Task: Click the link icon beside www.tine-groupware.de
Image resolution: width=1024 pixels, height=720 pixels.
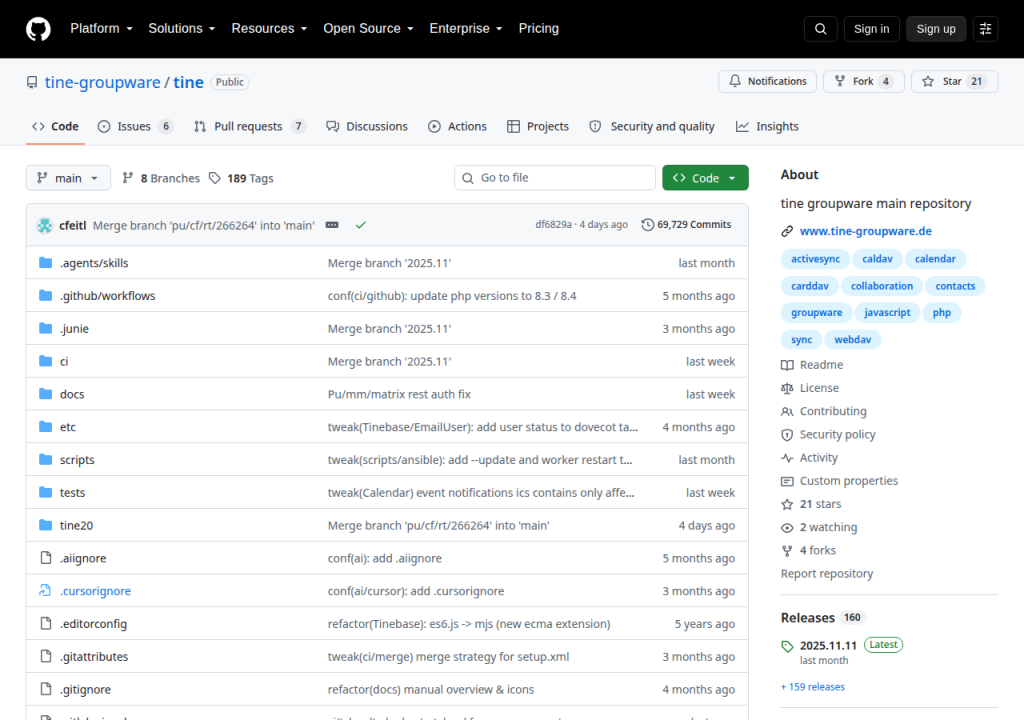Action: tap(787, 231)
